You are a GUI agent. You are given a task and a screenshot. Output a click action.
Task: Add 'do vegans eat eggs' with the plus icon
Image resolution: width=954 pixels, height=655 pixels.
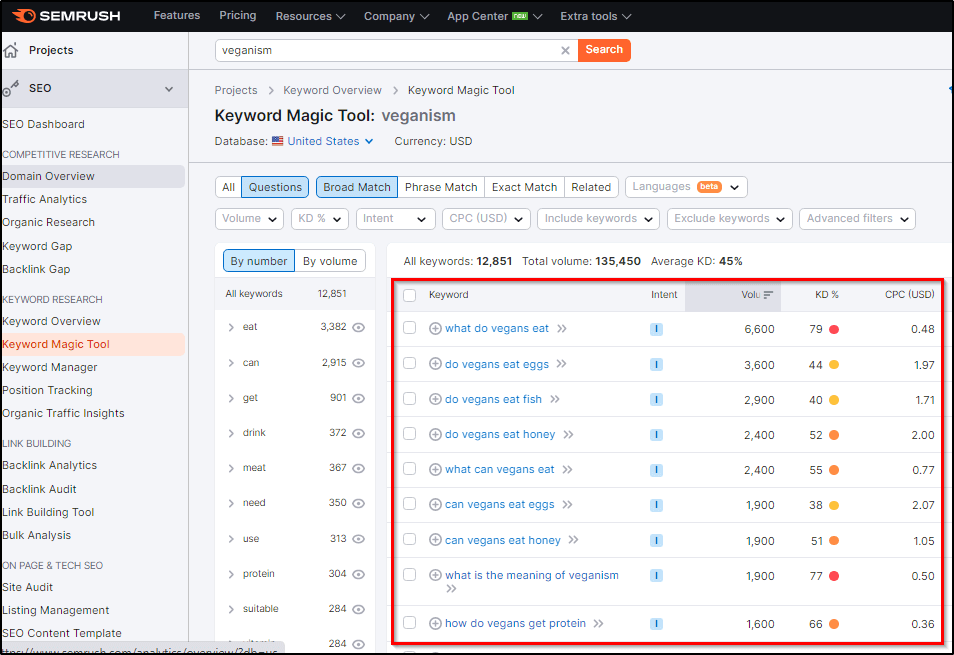coord(434,363)
